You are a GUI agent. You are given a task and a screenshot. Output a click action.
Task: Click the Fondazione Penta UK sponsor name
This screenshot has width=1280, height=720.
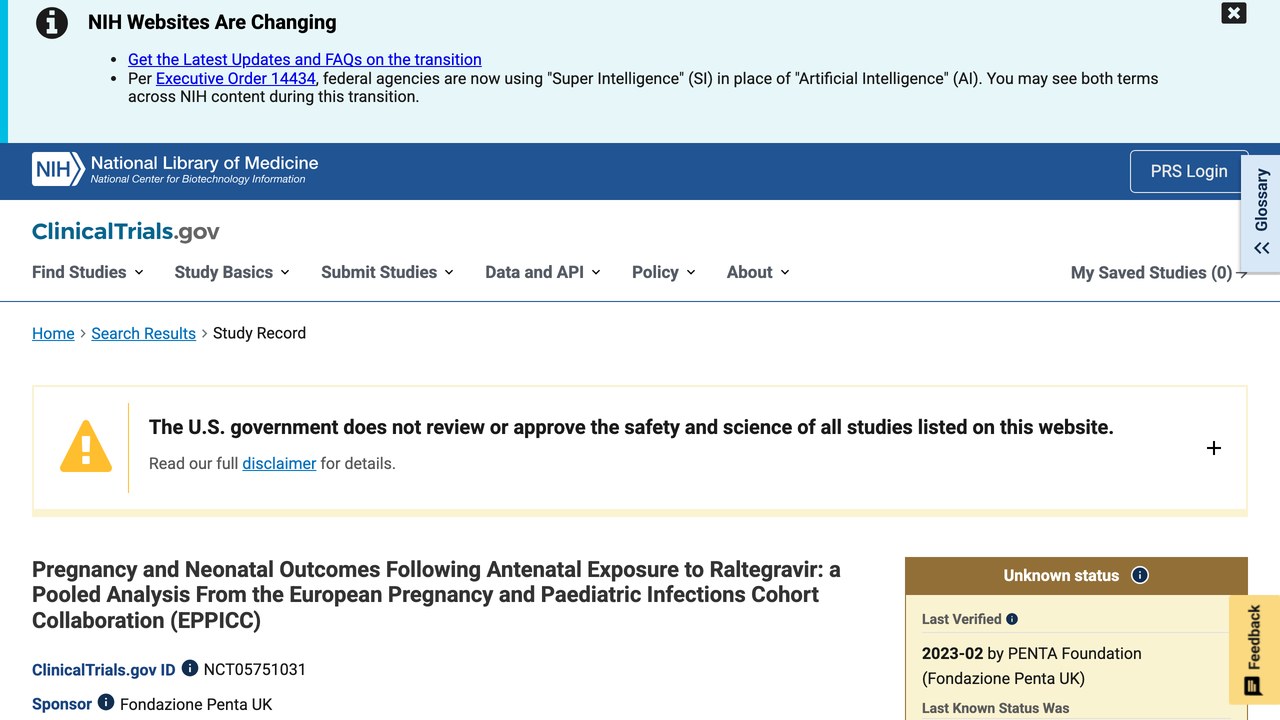click(196, 704)
